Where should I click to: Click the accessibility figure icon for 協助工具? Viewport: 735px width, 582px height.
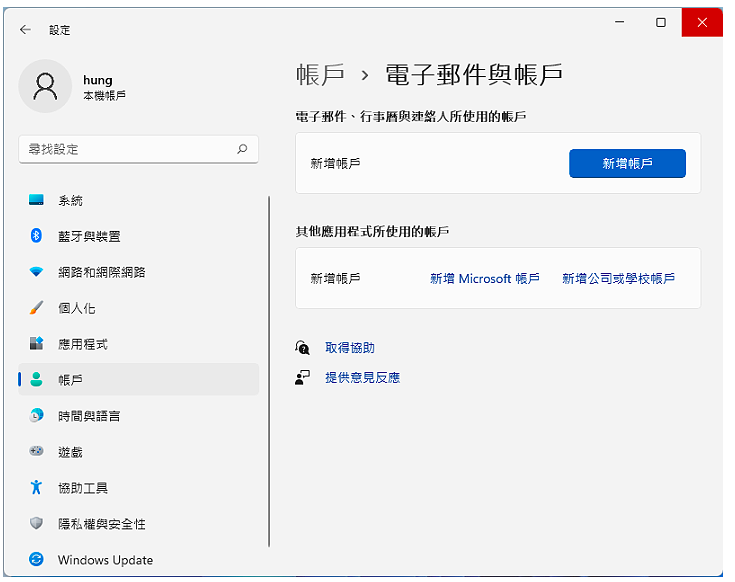tap(36, 487)
